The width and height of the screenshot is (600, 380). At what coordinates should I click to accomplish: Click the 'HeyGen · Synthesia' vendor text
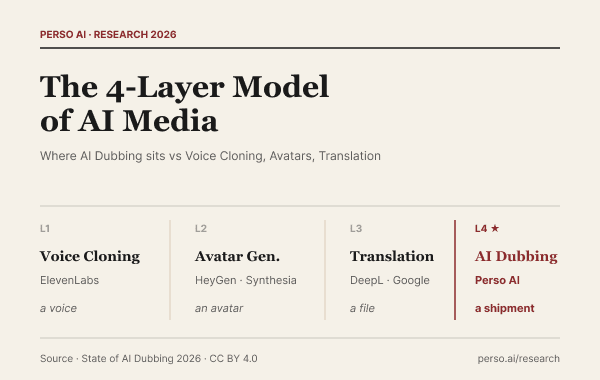pos(246,280)
